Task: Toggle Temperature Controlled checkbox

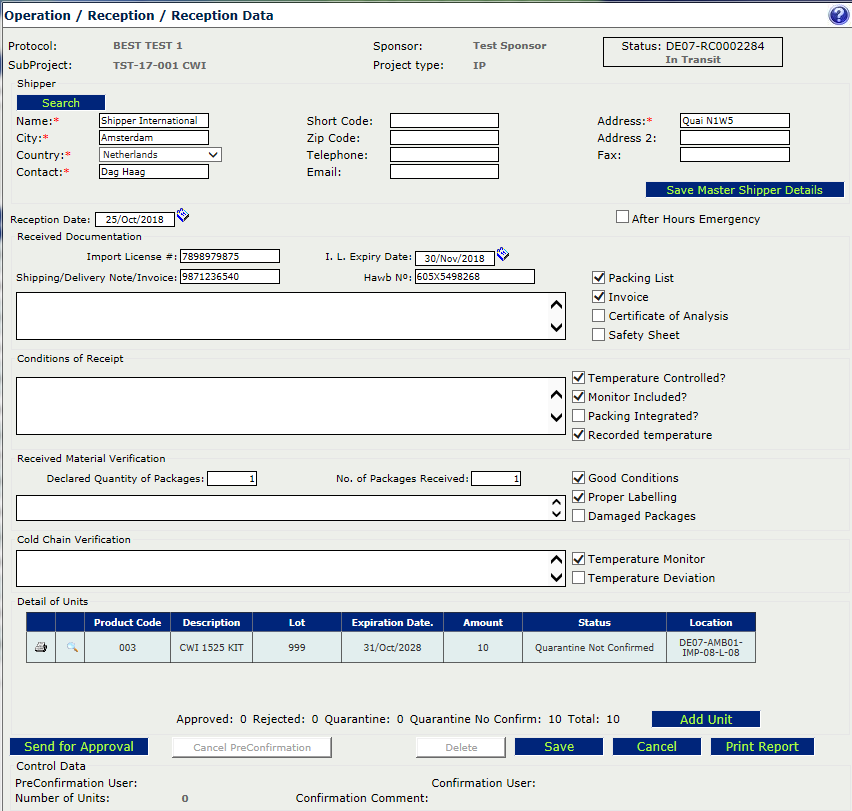Action: tap(579, 378)
